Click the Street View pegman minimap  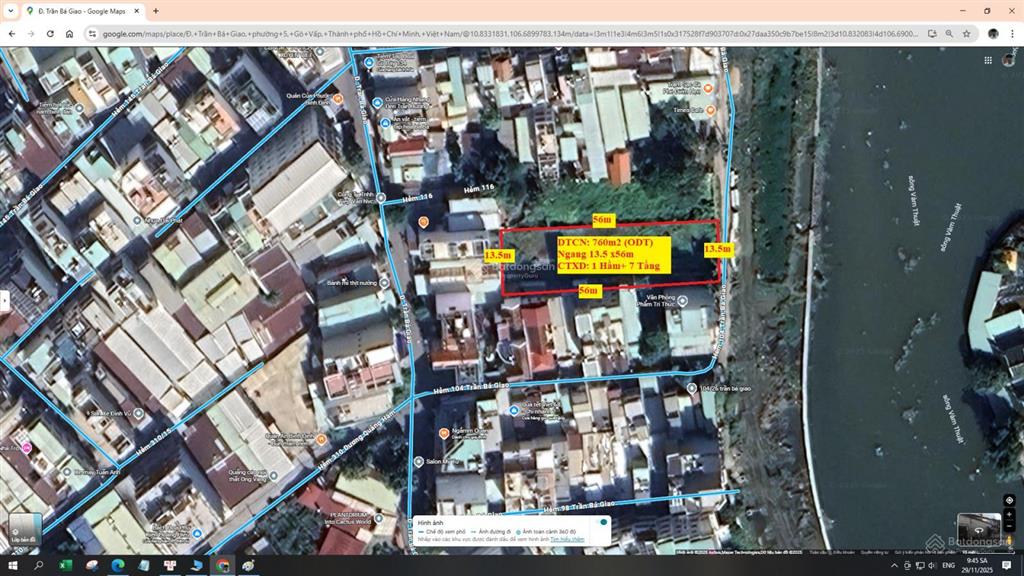point(978,530)
